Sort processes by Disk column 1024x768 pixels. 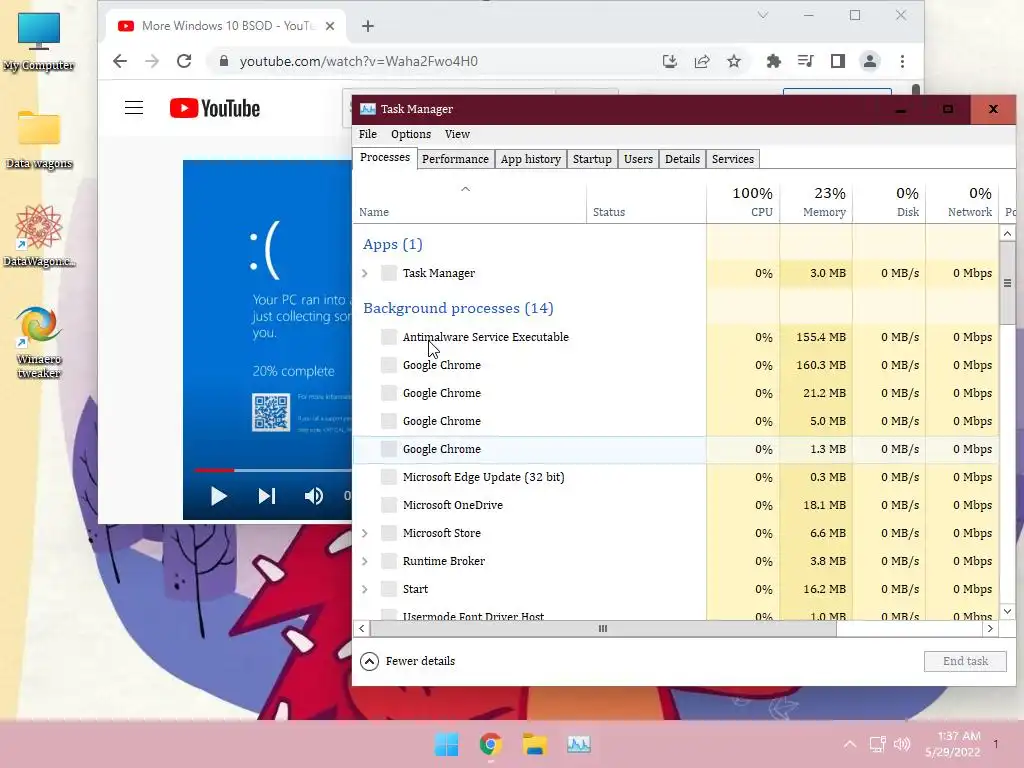click(889, 204)
